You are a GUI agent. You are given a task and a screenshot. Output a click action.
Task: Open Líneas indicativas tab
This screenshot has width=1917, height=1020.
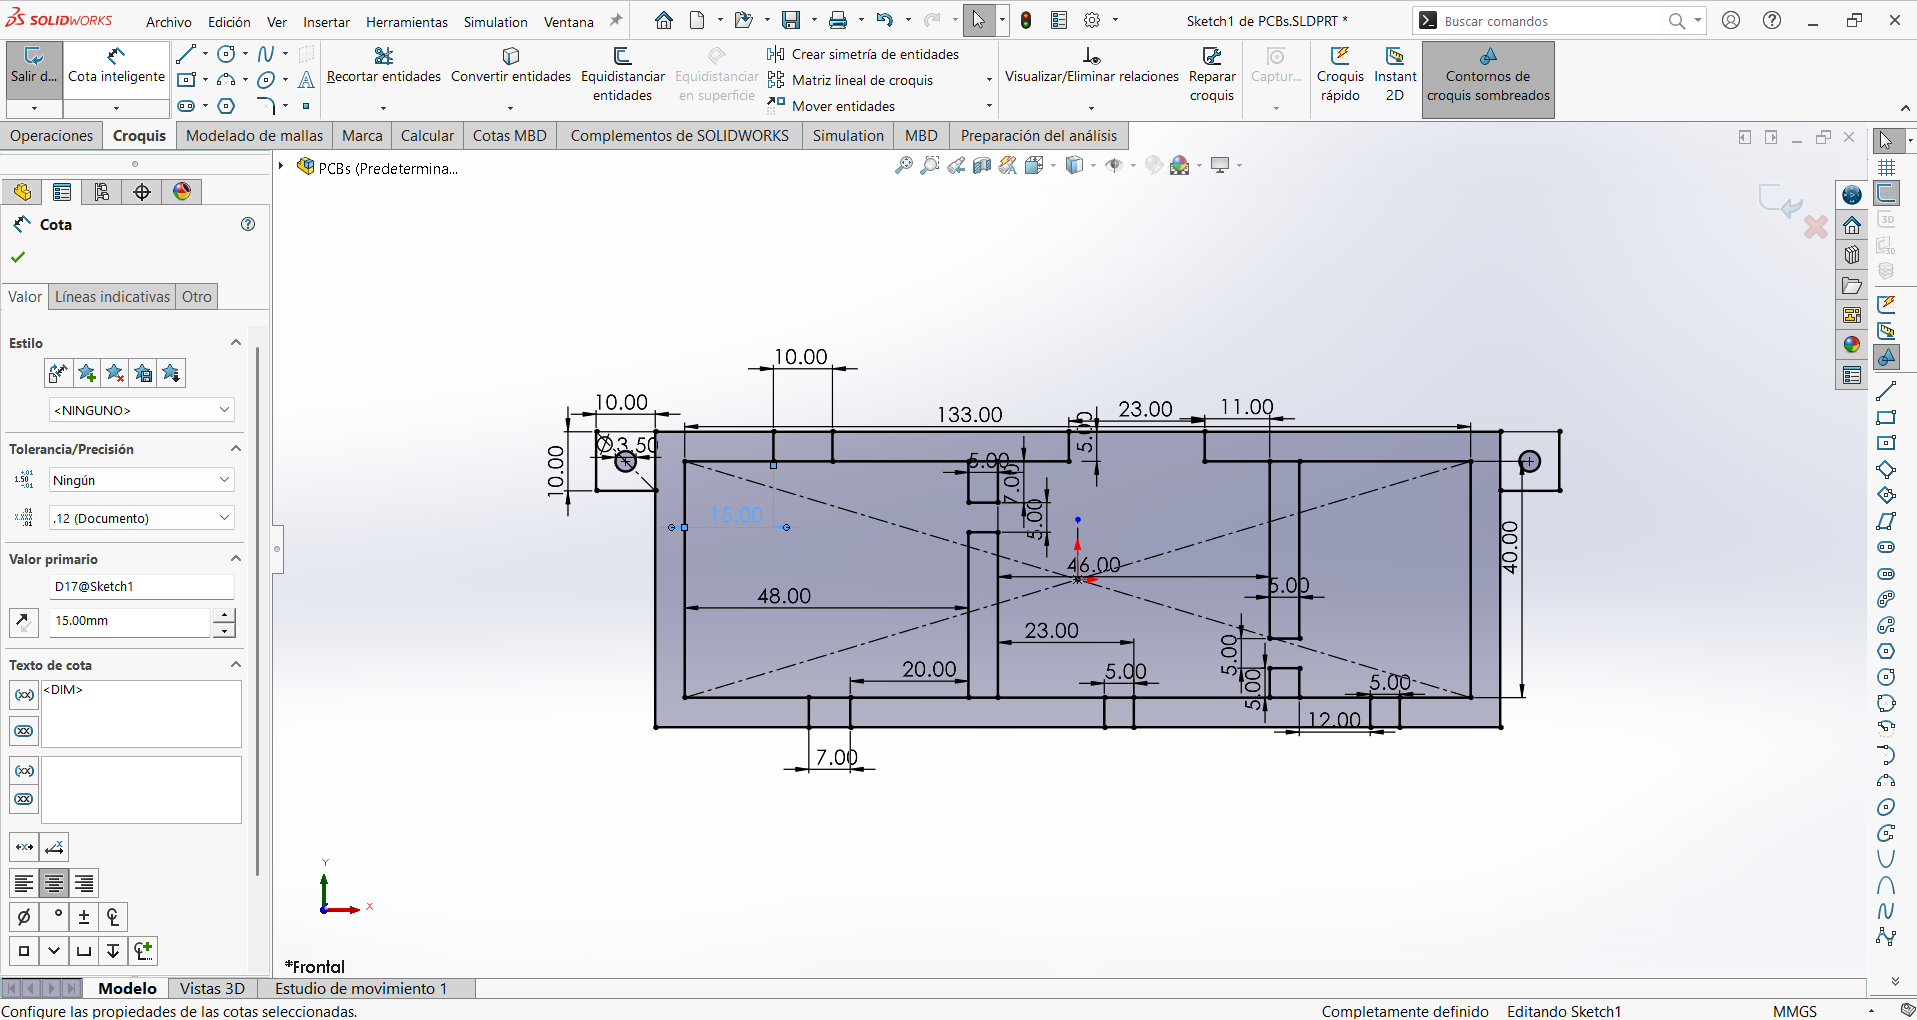tap(112, 296)
